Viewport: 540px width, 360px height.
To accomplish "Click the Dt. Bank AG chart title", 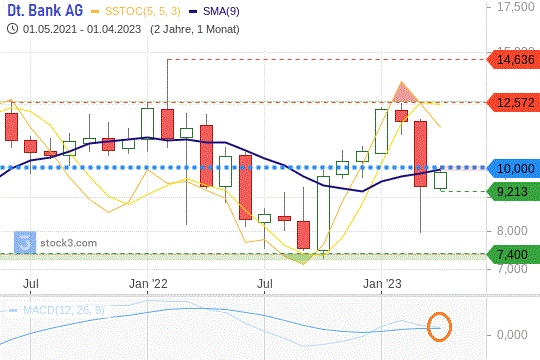I will 45,10.
